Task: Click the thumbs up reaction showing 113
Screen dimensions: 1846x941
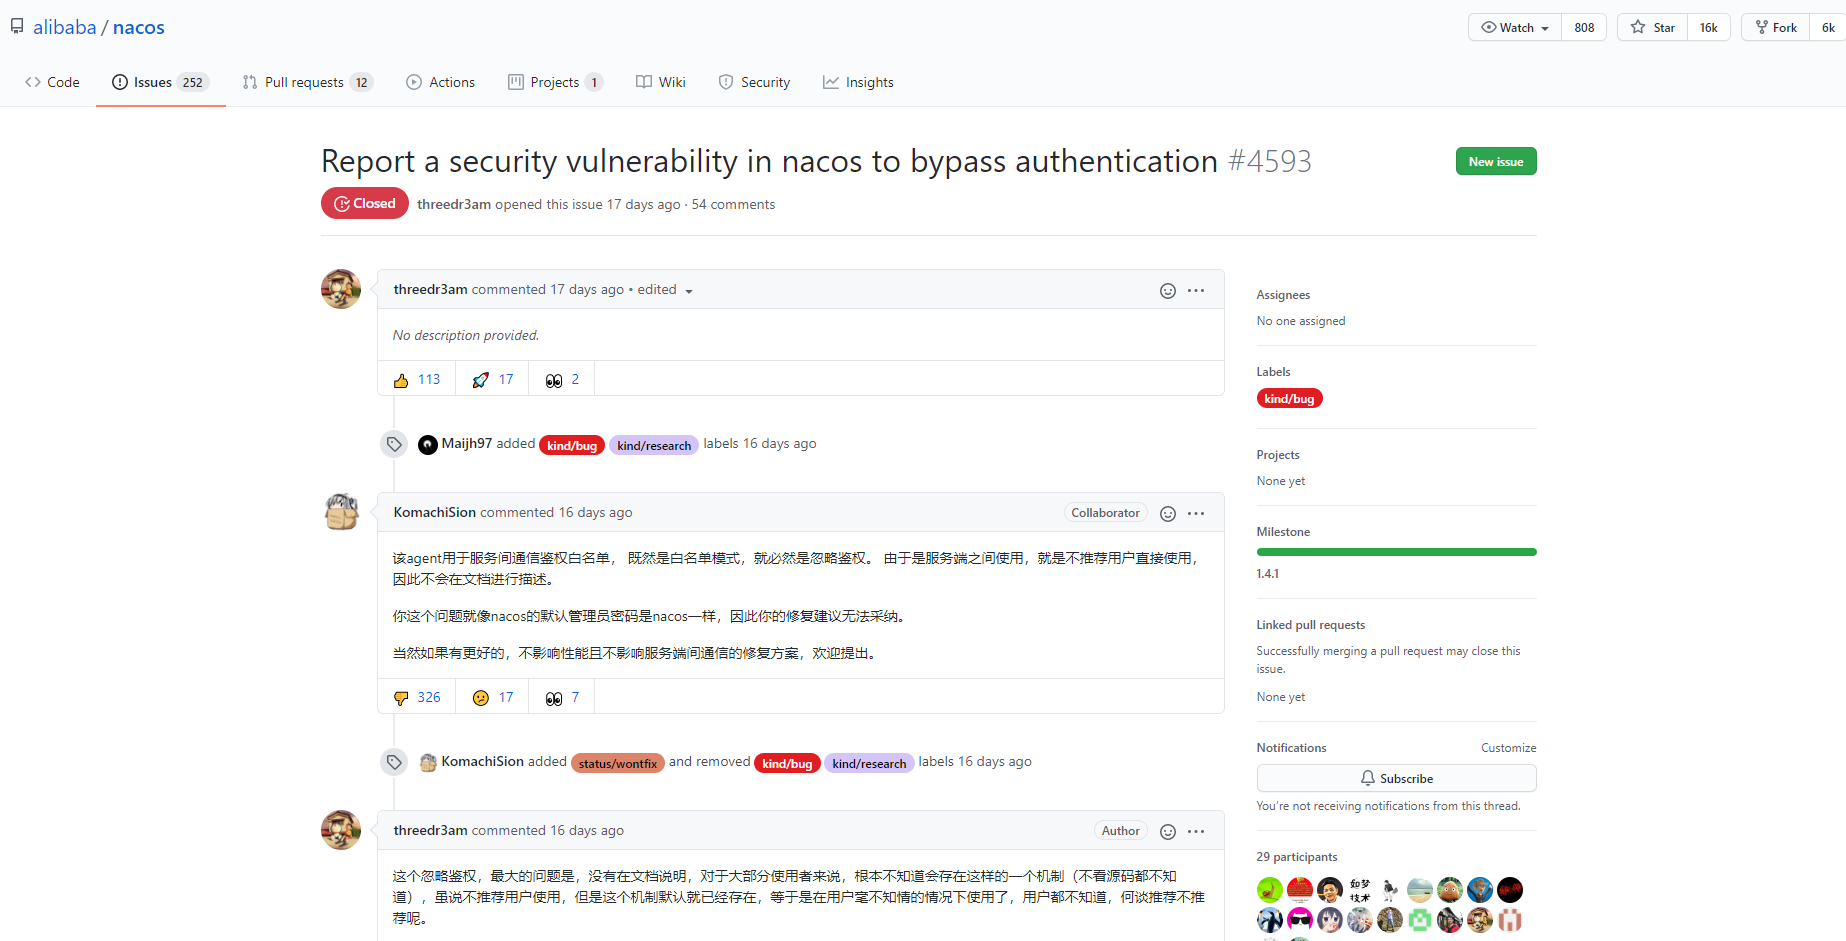Action: (x=416, y=378)
